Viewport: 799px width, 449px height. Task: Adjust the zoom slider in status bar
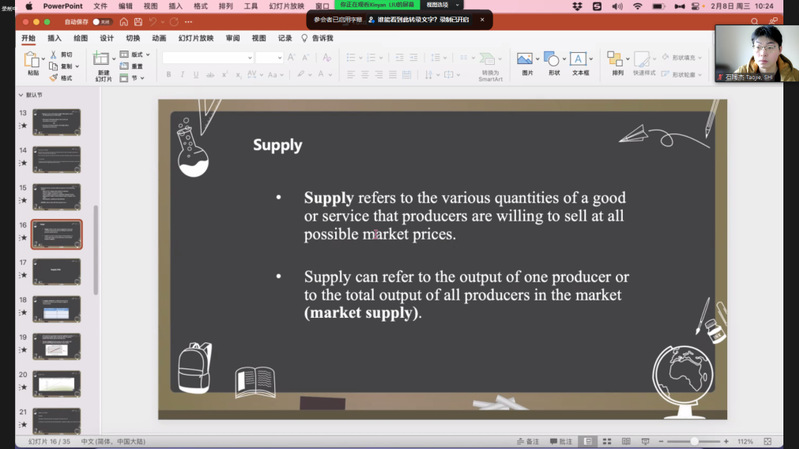coord(694,441)
